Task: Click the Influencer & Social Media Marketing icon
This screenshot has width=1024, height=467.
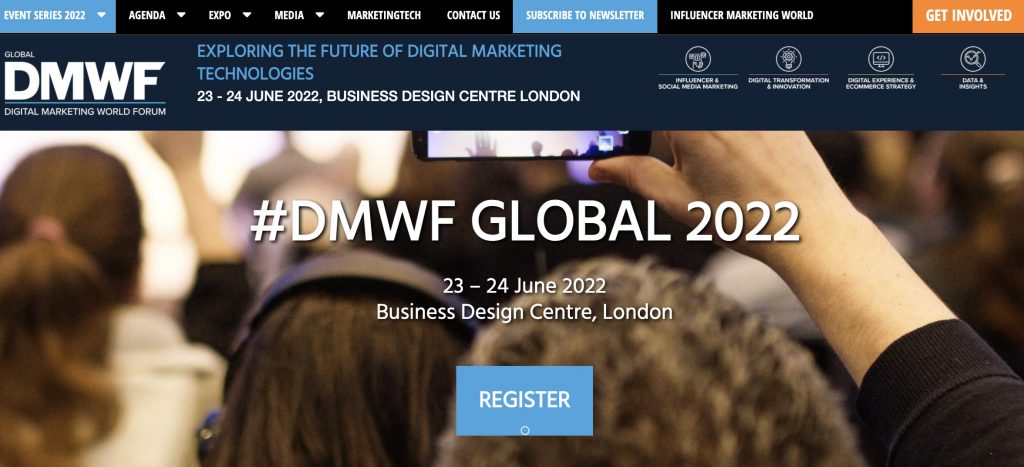Action: tap(697, 59)
